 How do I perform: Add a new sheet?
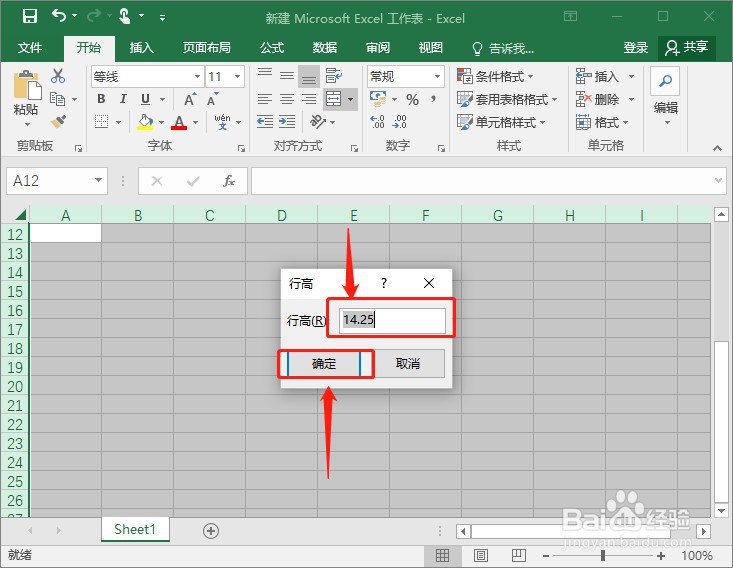(x=211, y=531)
